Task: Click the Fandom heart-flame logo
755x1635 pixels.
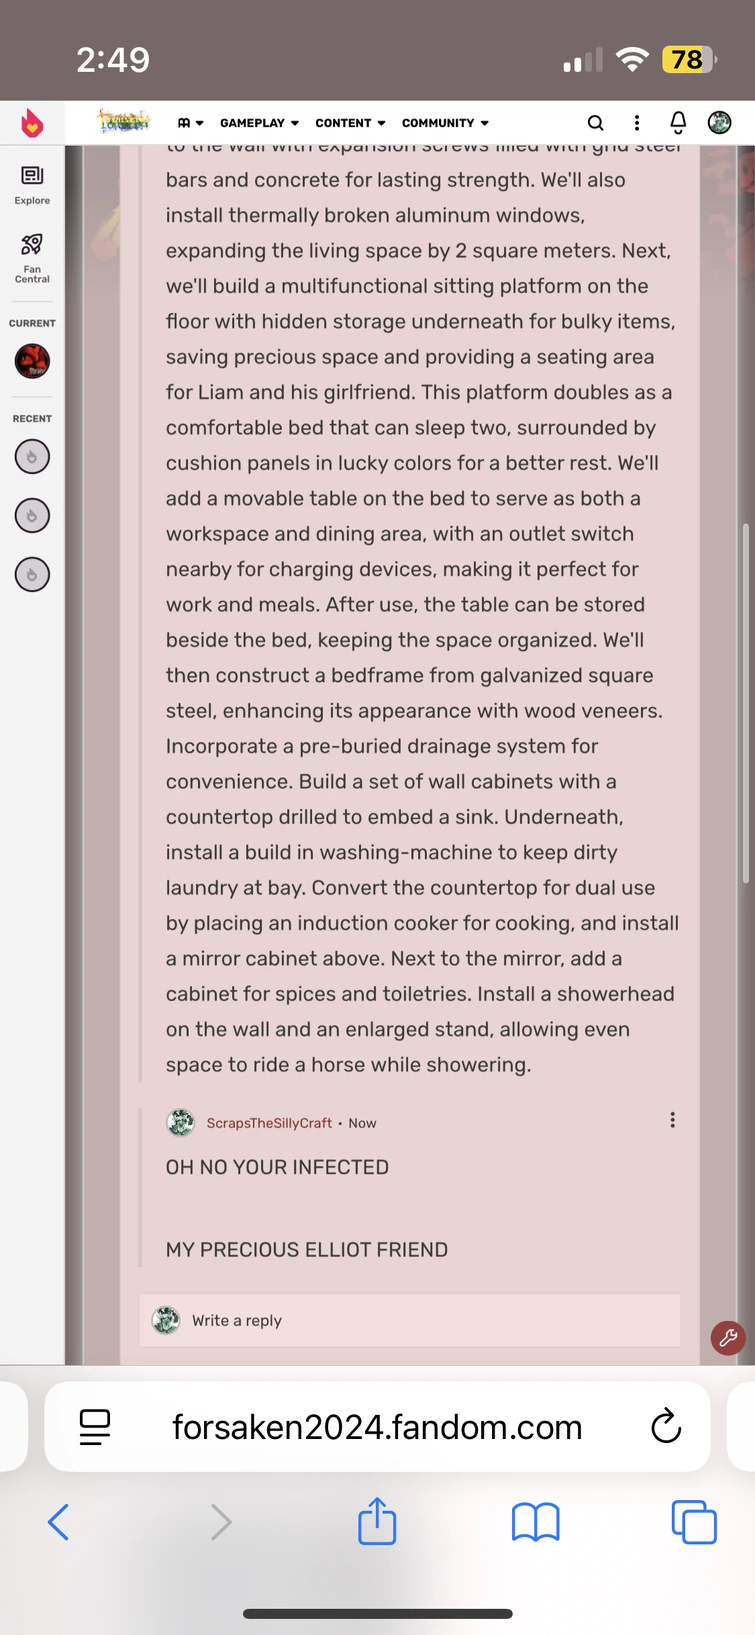Action: point(32,123)
